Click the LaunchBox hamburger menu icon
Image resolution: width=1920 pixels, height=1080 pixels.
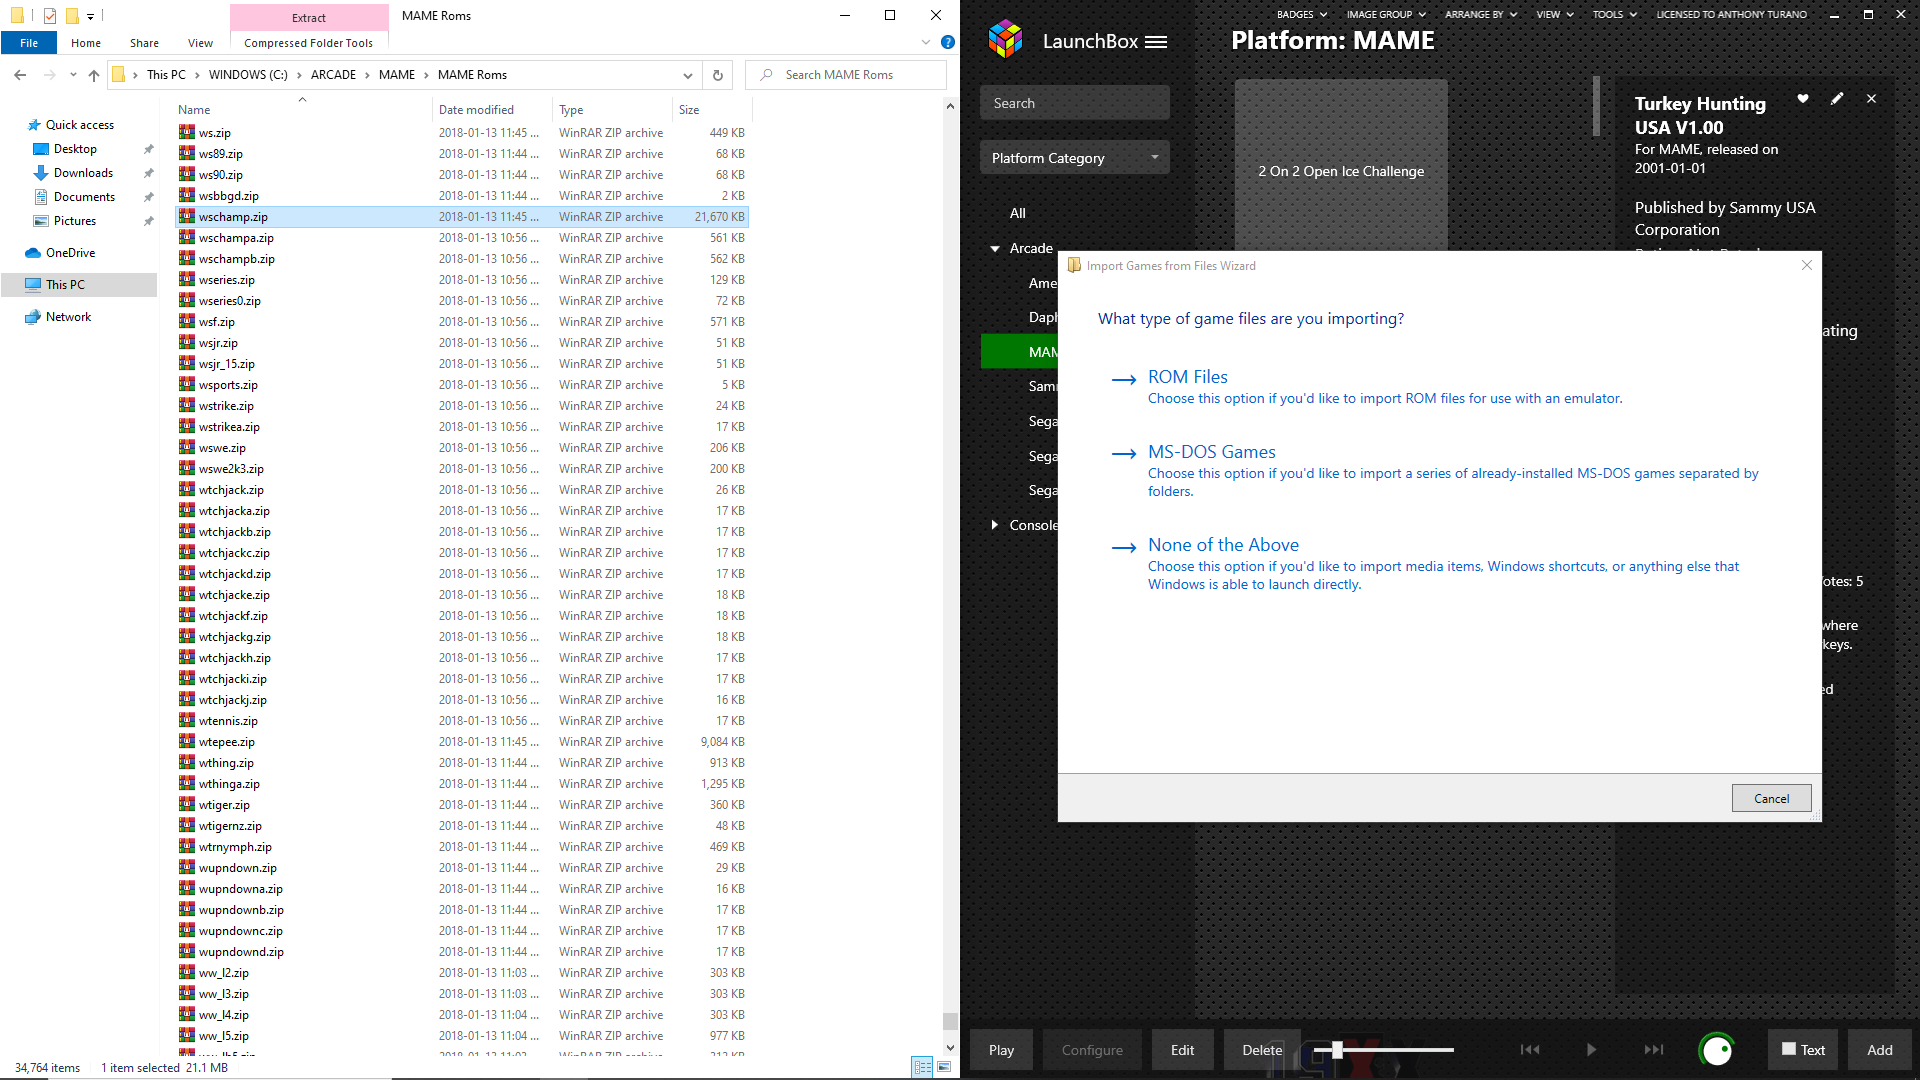pos(1156,42)
